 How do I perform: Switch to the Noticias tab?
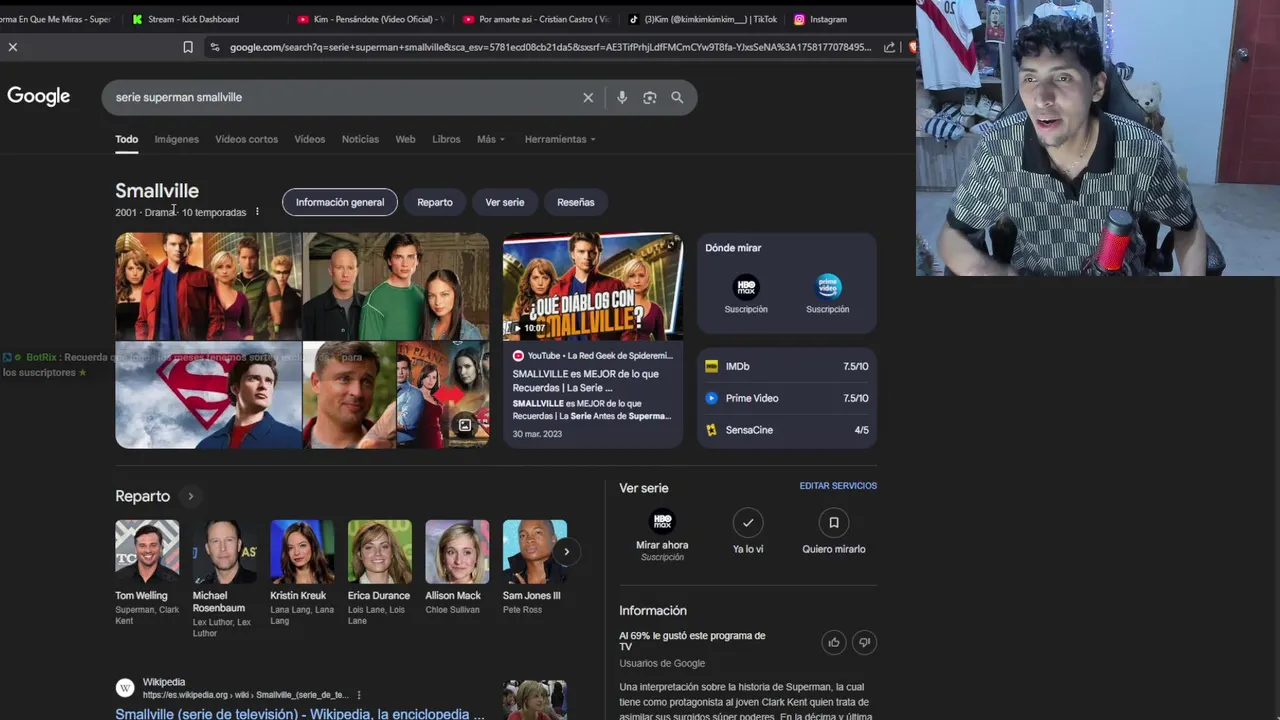[x=360, y=139]
